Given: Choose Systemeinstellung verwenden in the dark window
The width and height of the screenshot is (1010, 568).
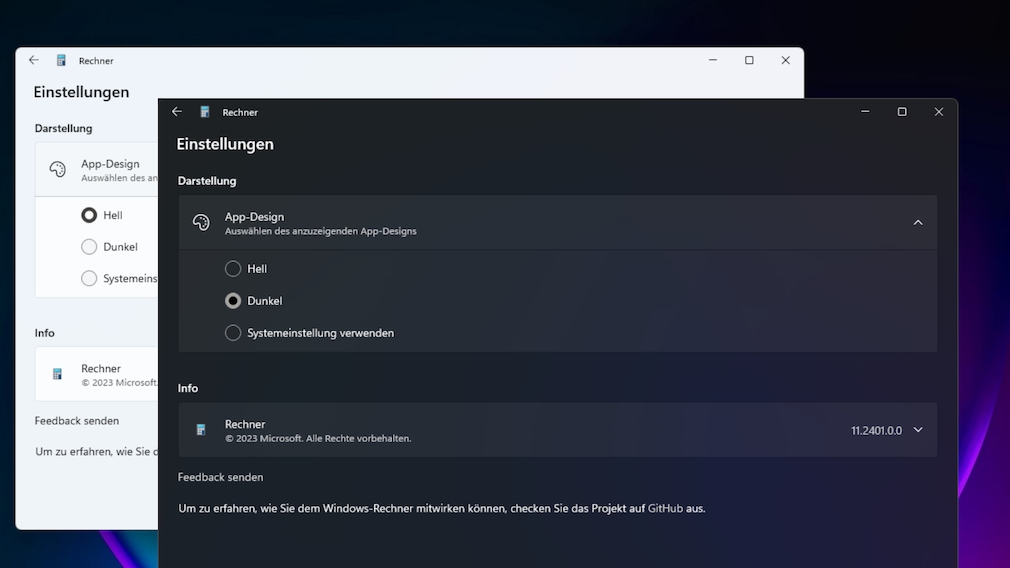Looking at the screenshot, I should pos(233,333).
